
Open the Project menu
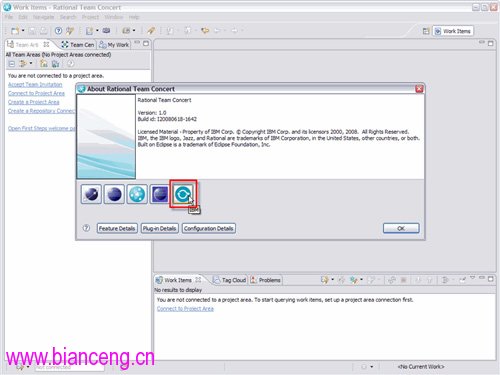(x=90, y=17)
